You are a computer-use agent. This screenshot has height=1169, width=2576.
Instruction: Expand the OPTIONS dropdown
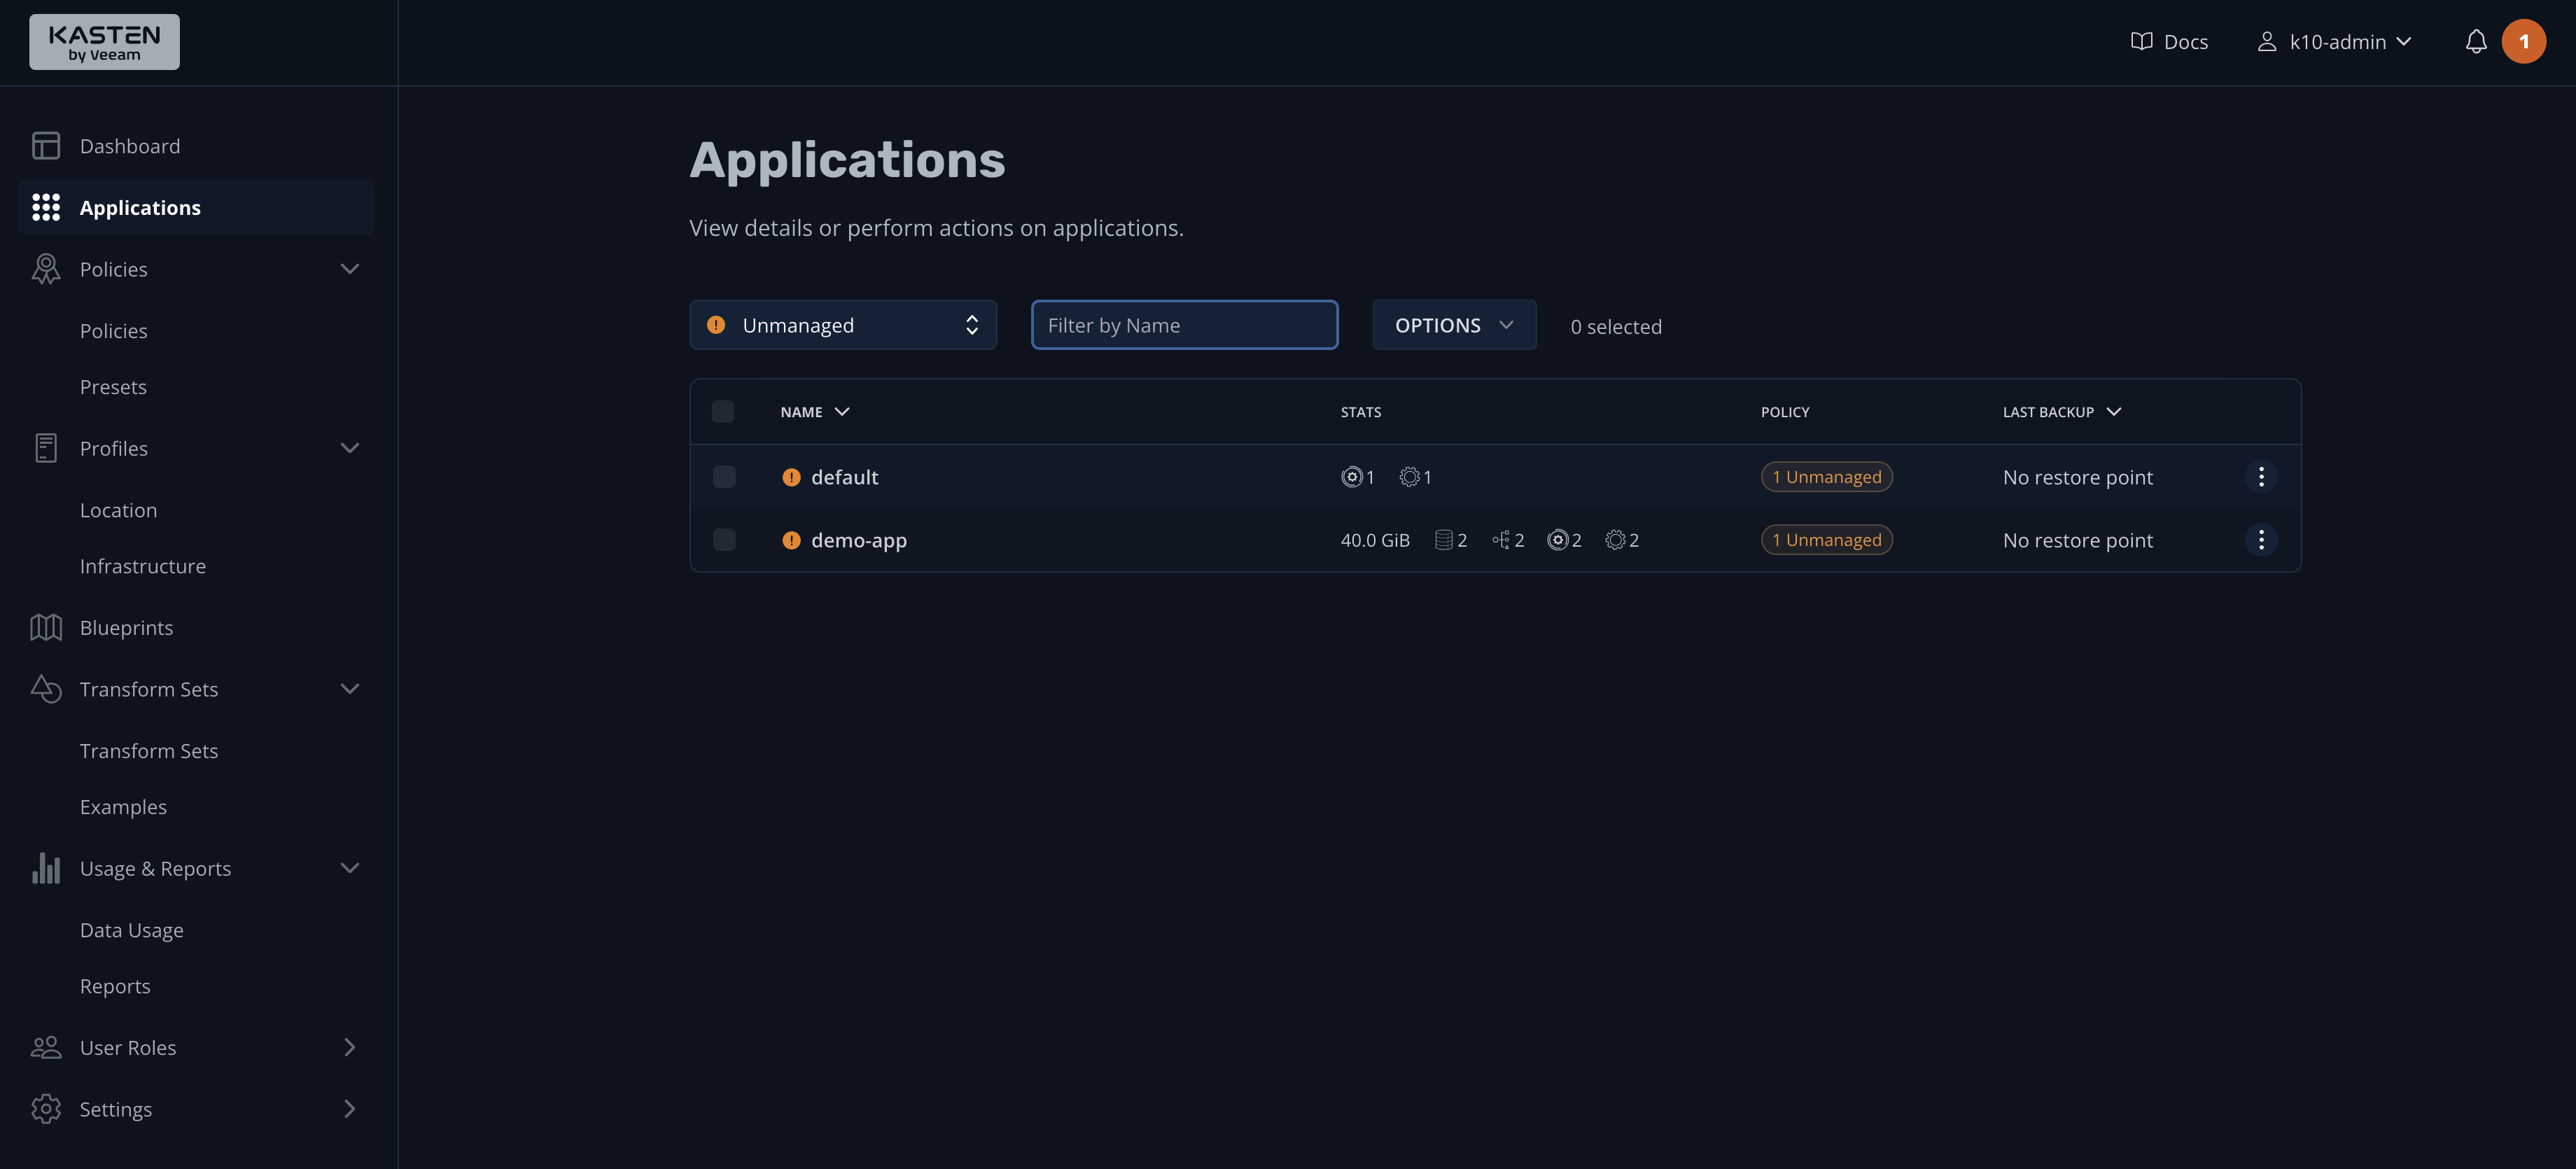click(x=1454, y=324)
